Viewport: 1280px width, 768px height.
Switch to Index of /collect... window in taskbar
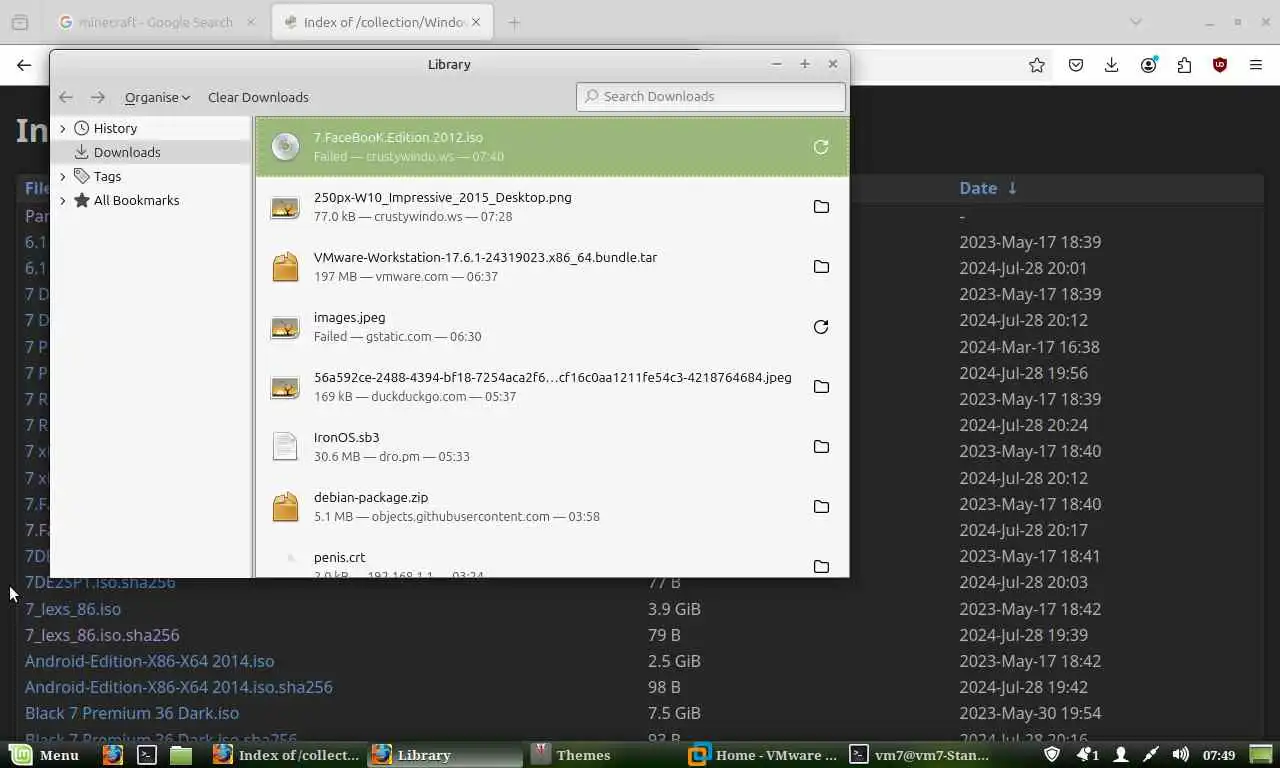tap(287, 755)
